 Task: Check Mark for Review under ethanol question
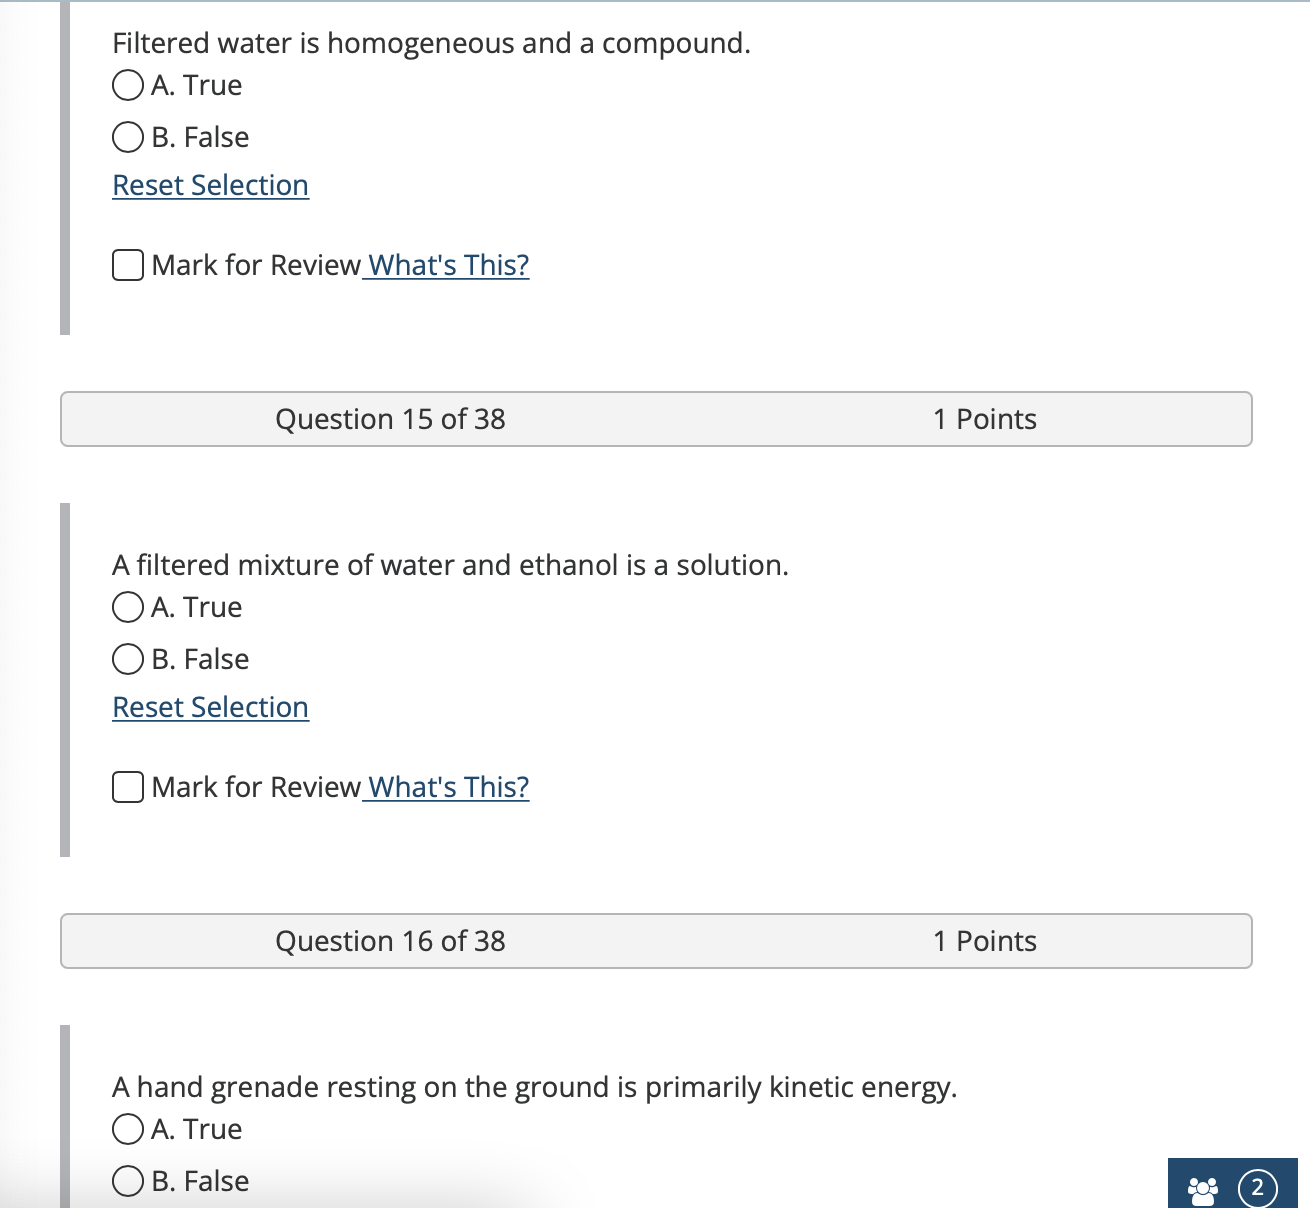tap(128, 787)
